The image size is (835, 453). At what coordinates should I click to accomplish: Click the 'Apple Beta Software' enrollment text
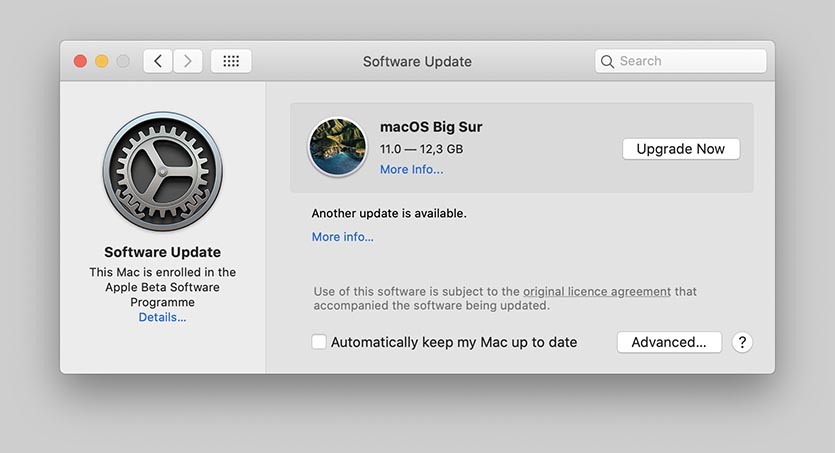tap(162, 287)
